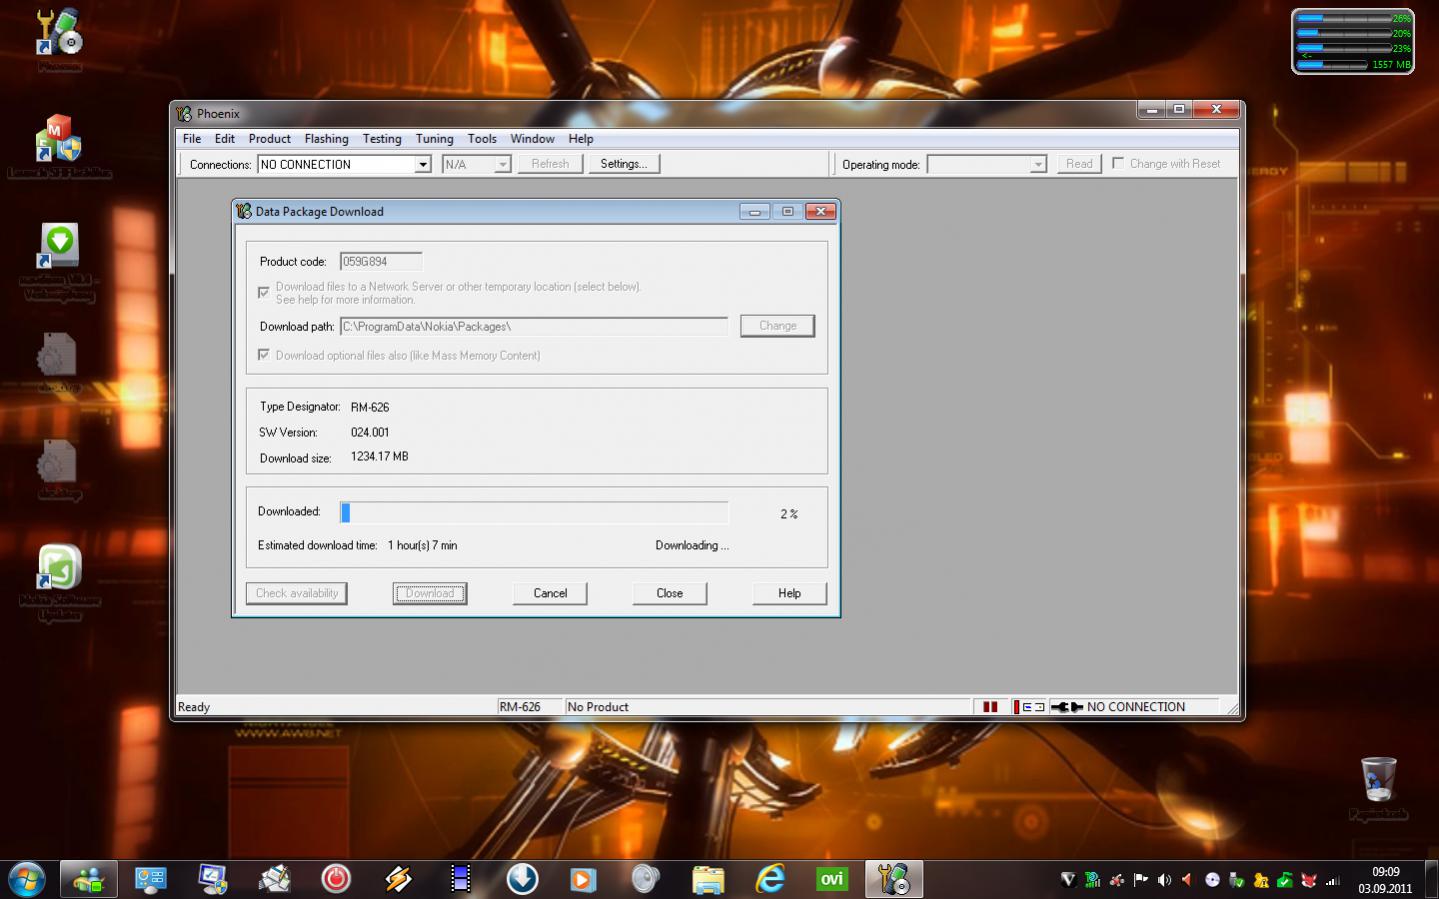Click the Help button in the dialog
This screenshot has width=1439, height=899.
tap(790, 593)
